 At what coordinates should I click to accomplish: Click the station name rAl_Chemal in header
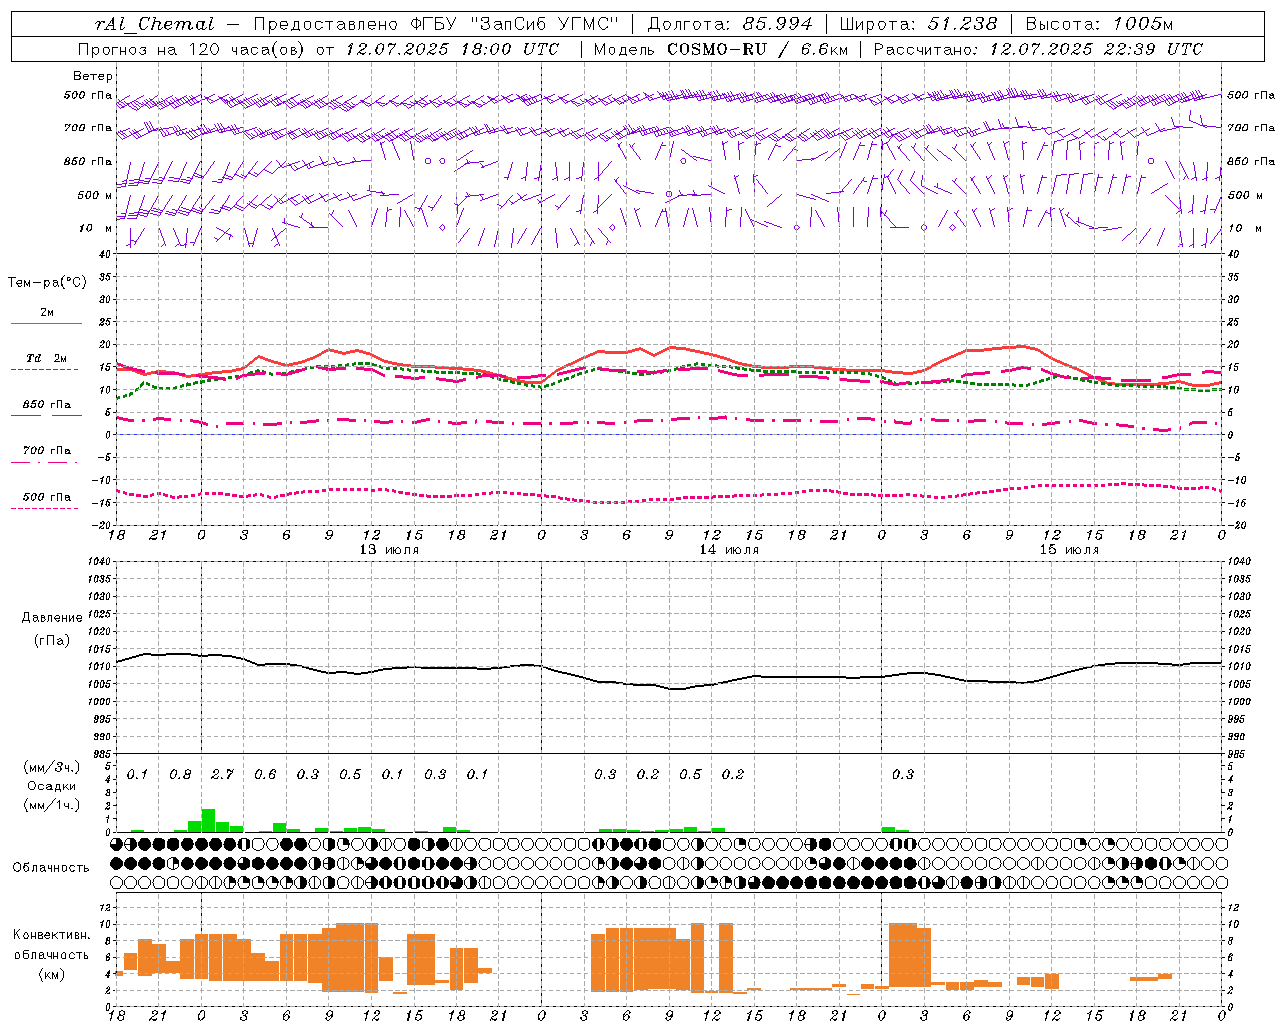pos(154,24)
